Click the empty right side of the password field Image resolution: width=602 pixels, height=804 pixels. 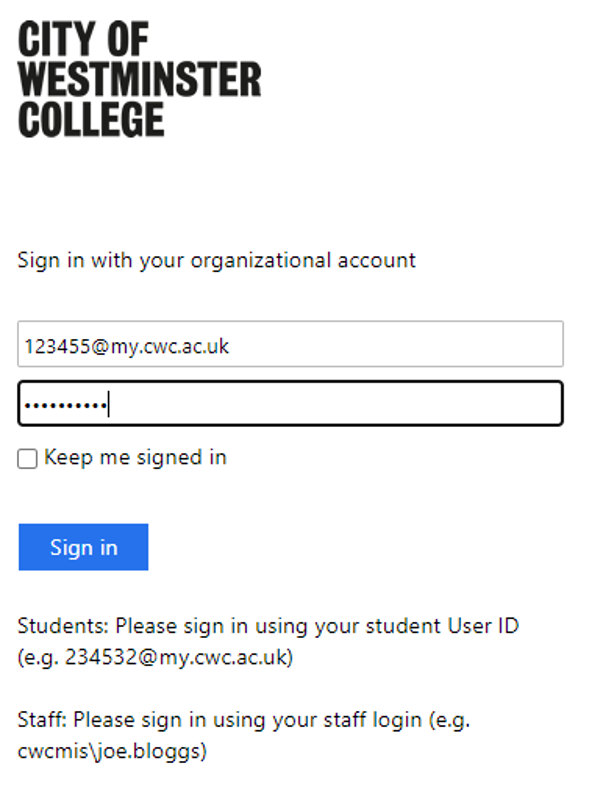336,404
